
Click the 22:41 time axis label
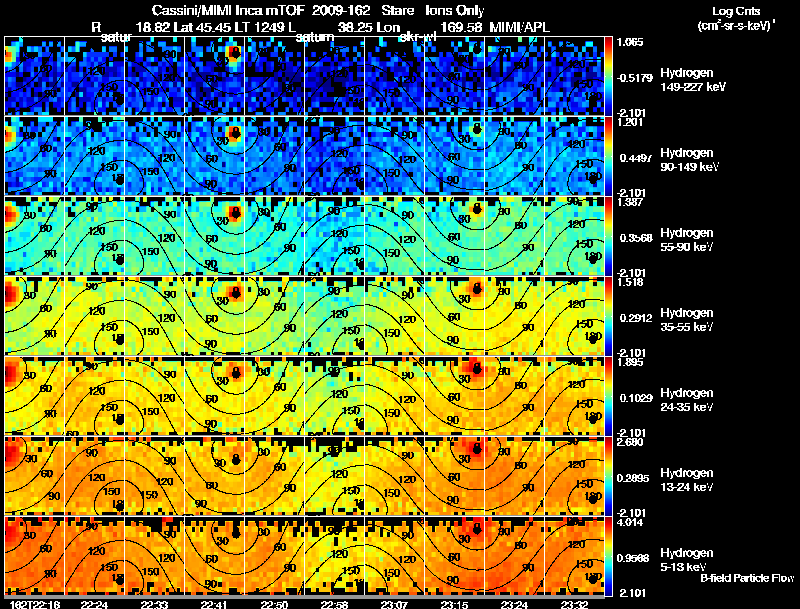[x=214, y=605]
